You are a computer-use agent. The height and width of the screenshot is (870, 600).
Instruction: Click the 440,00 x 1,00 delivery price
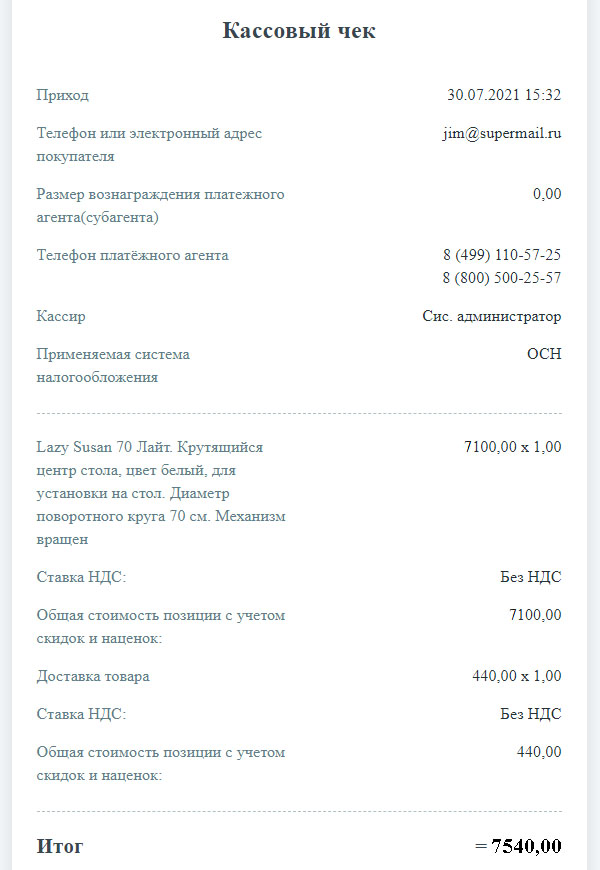click(517, 676)
